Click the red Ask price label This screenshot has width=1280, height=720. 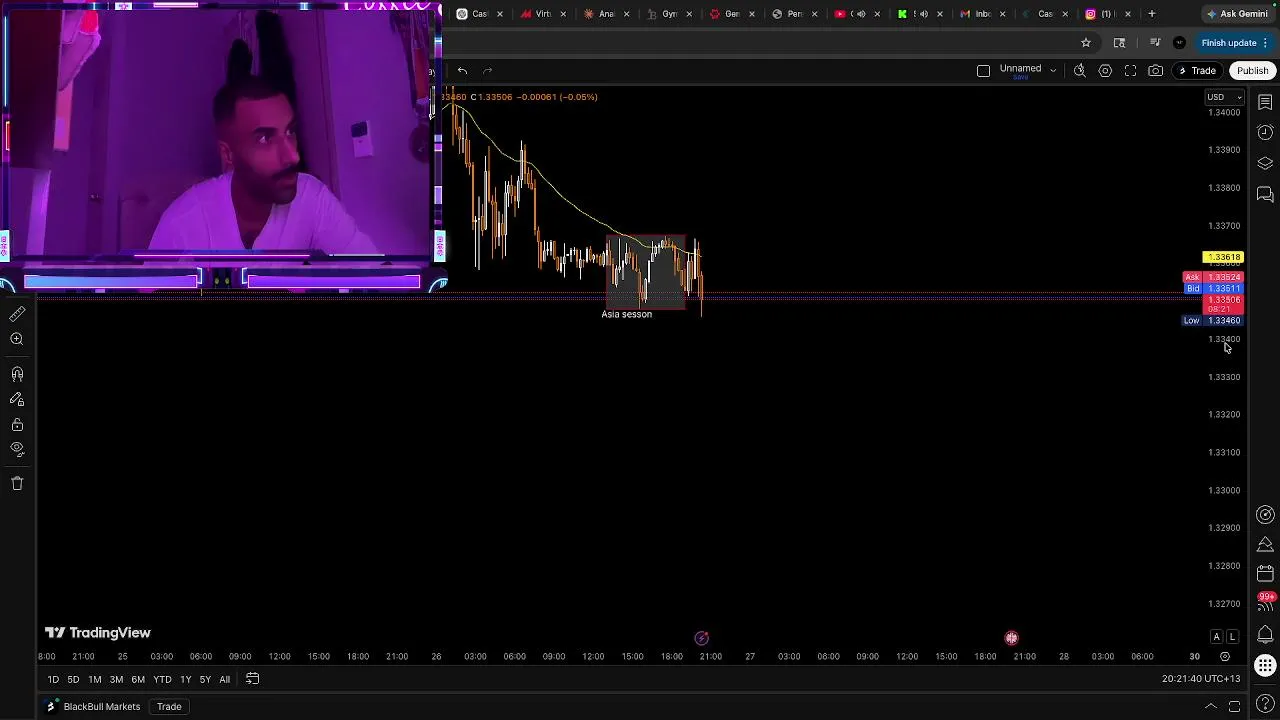click(1213, 277)
